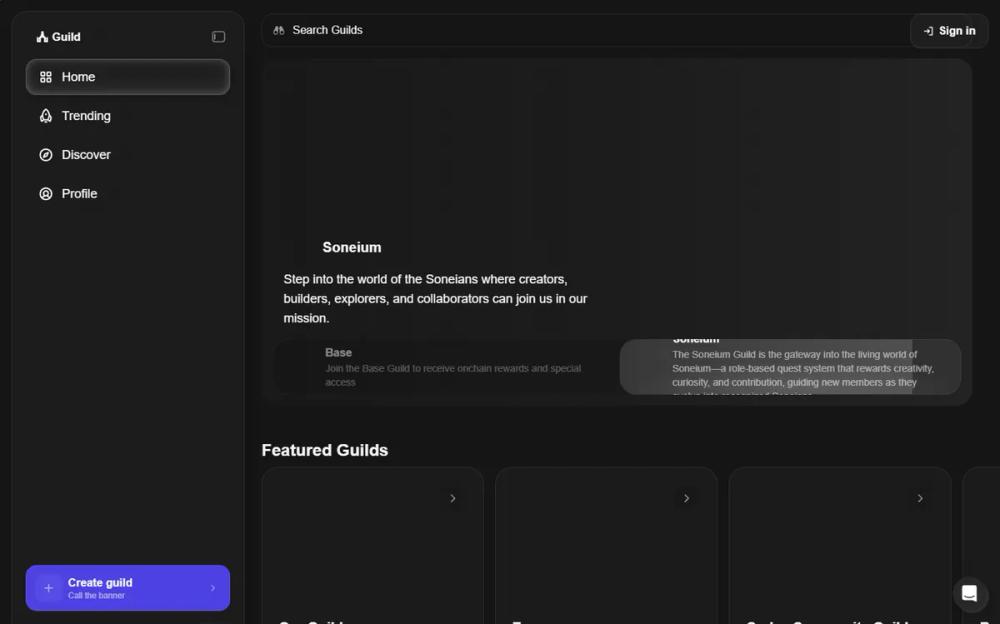Open the chat support bubble icon
The image size is (1000, 624).
[x=969, y=594]
